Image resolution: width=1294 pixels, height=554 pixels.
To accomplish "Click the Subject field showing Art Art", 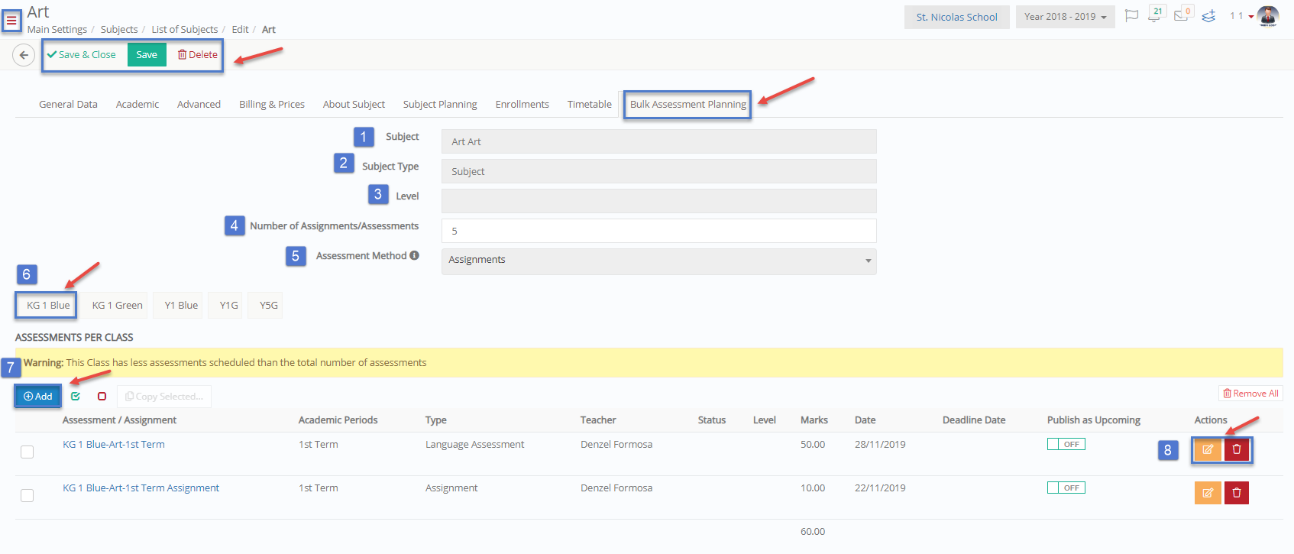I will pyautogui.click(x=658, y=141).
